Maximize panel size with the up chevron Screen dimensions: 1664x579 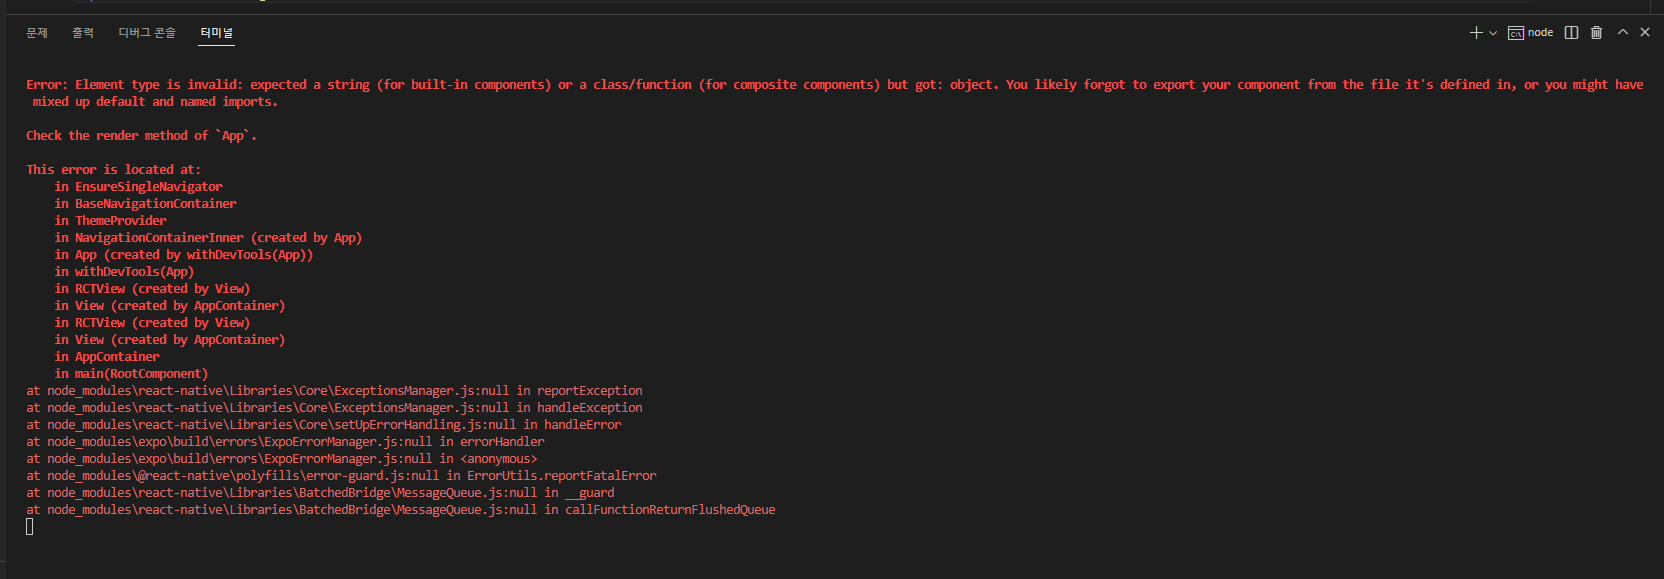[x=1623, y=32]
